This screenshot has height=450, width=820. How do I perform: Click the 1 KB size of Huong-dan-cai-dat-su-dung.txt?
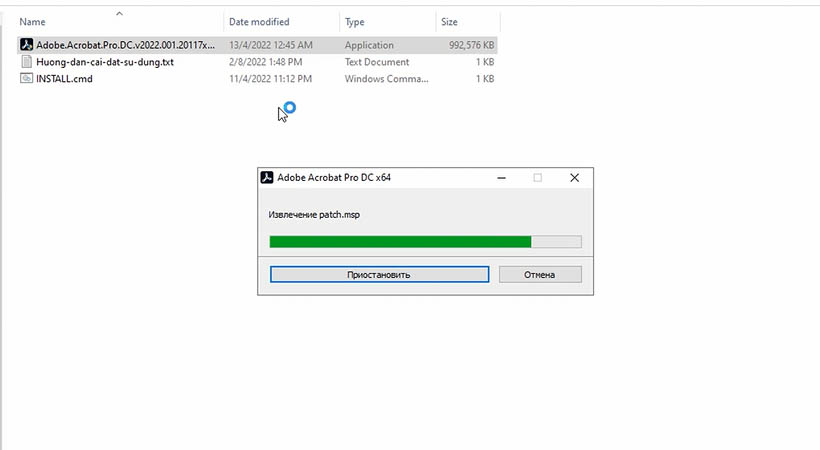tap(485, 62)
